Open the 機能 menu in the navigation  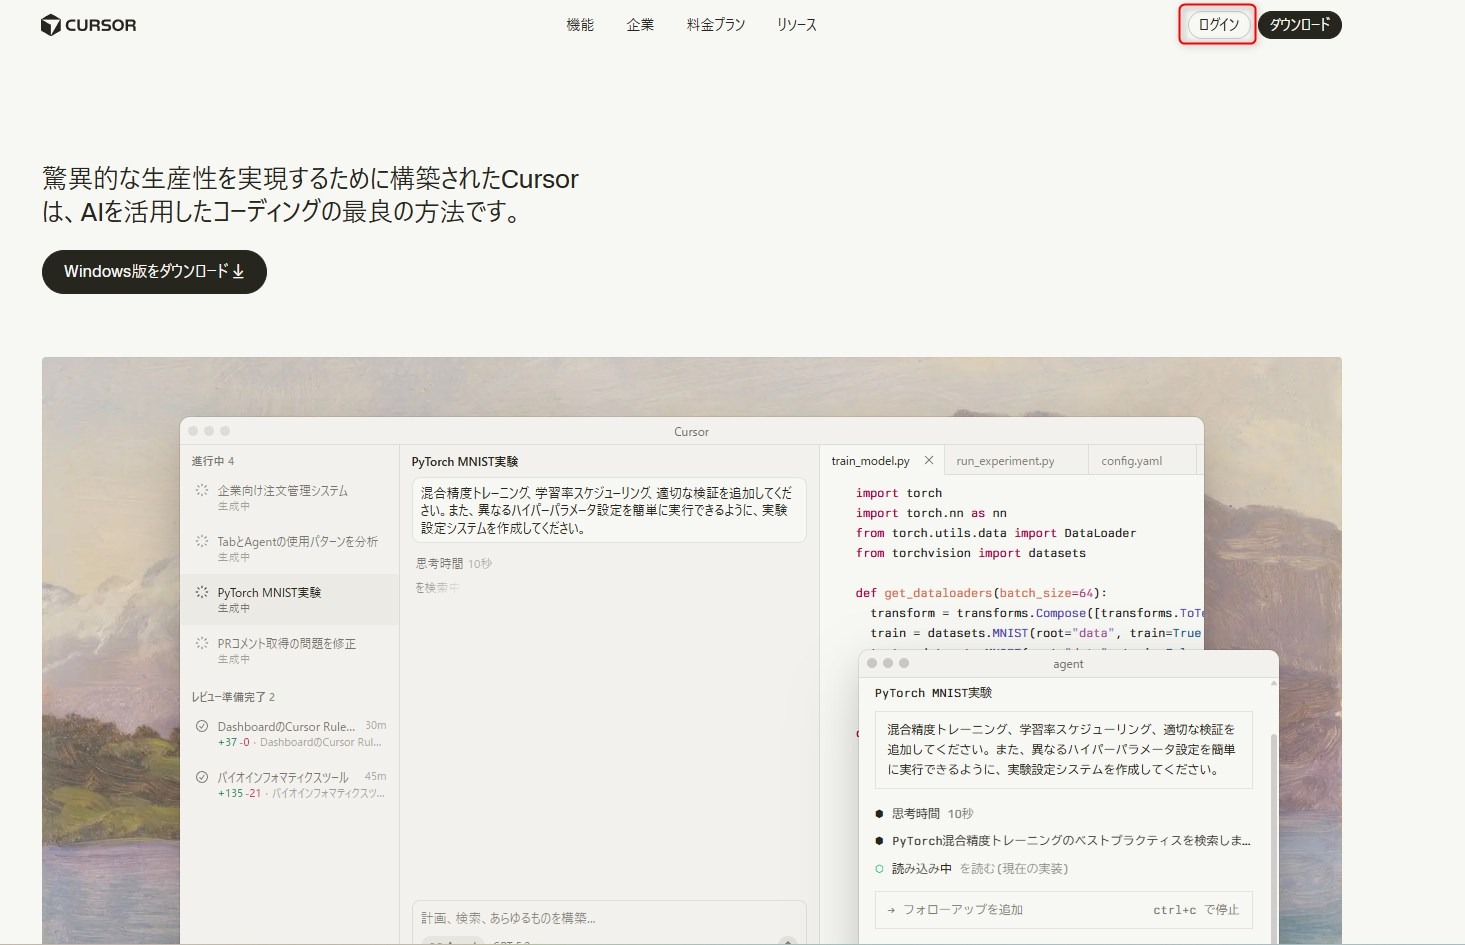click(x=580, y=25)
